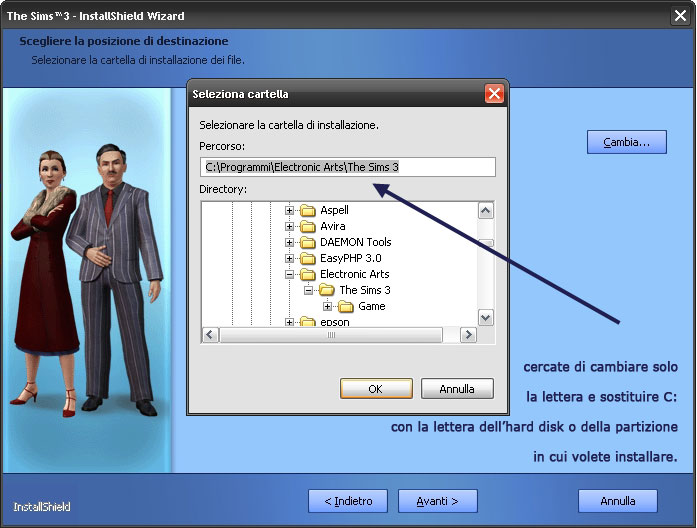Select the Aspell folder label
This screenshot has height=528, width=697.
[x=334, y=210]
